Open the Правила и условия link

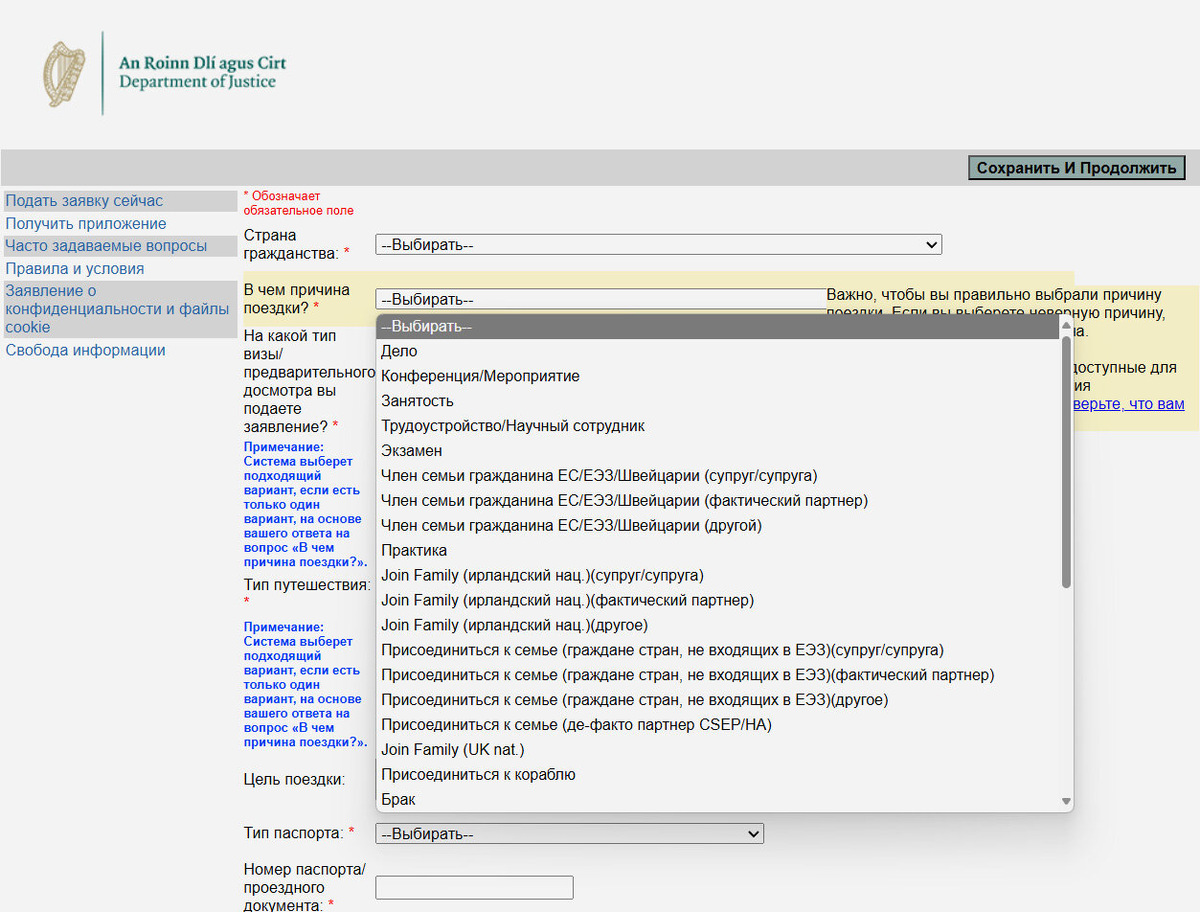[x=75, y=269]
